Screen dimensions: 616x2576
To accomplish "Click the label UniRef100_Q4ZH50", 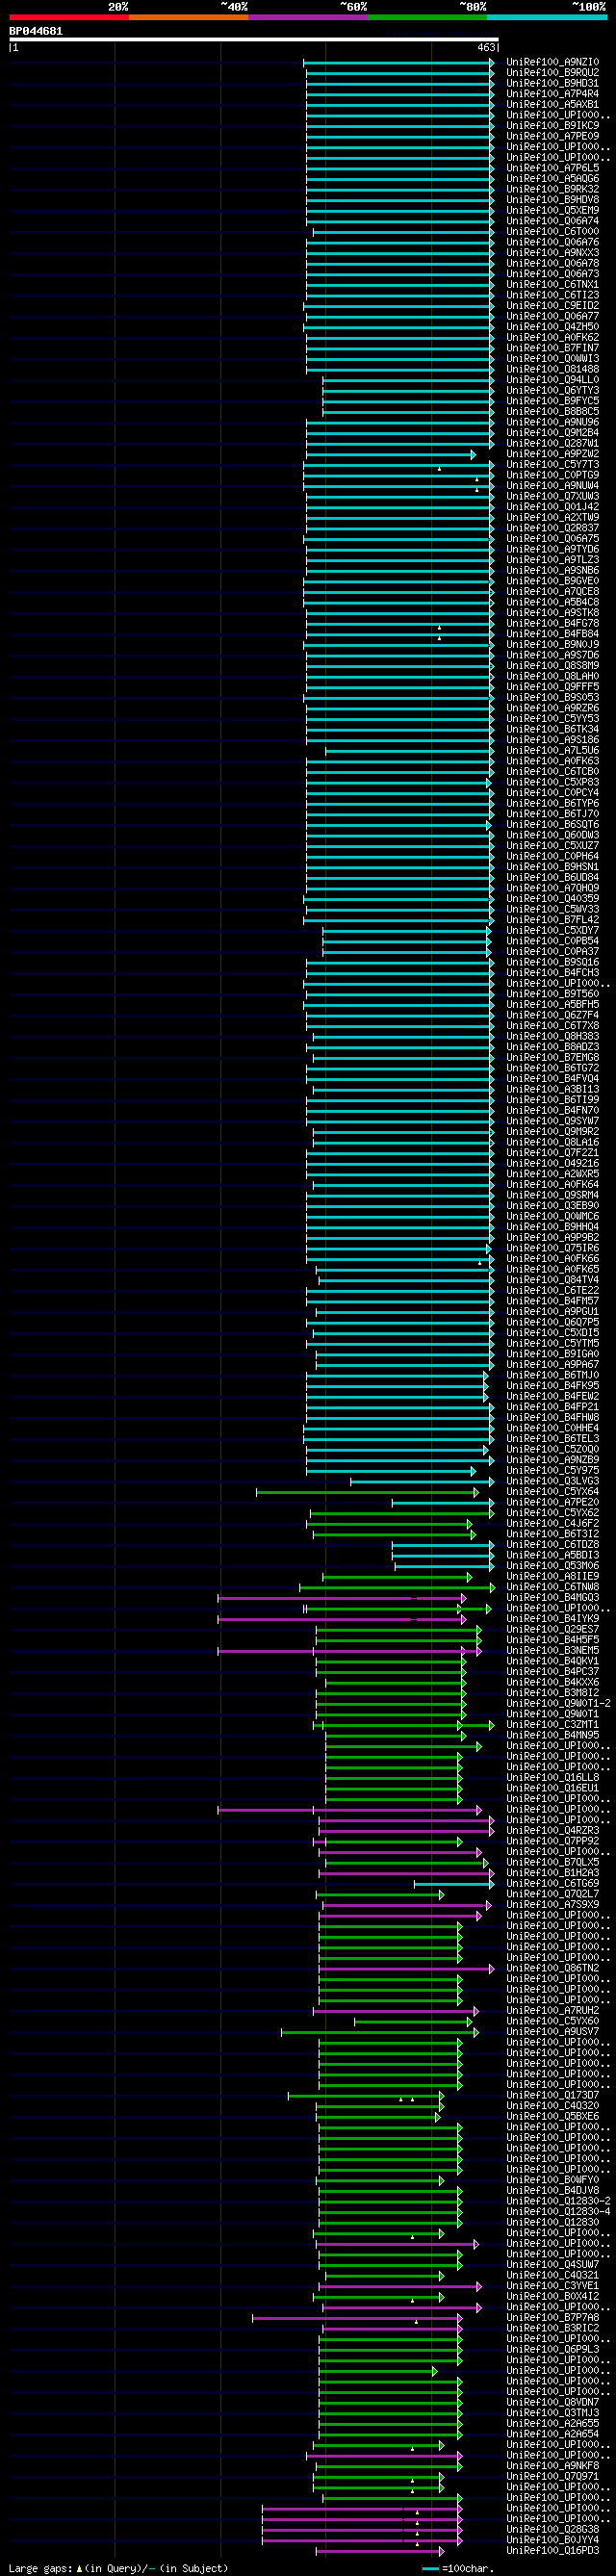I will coord(553,327).
